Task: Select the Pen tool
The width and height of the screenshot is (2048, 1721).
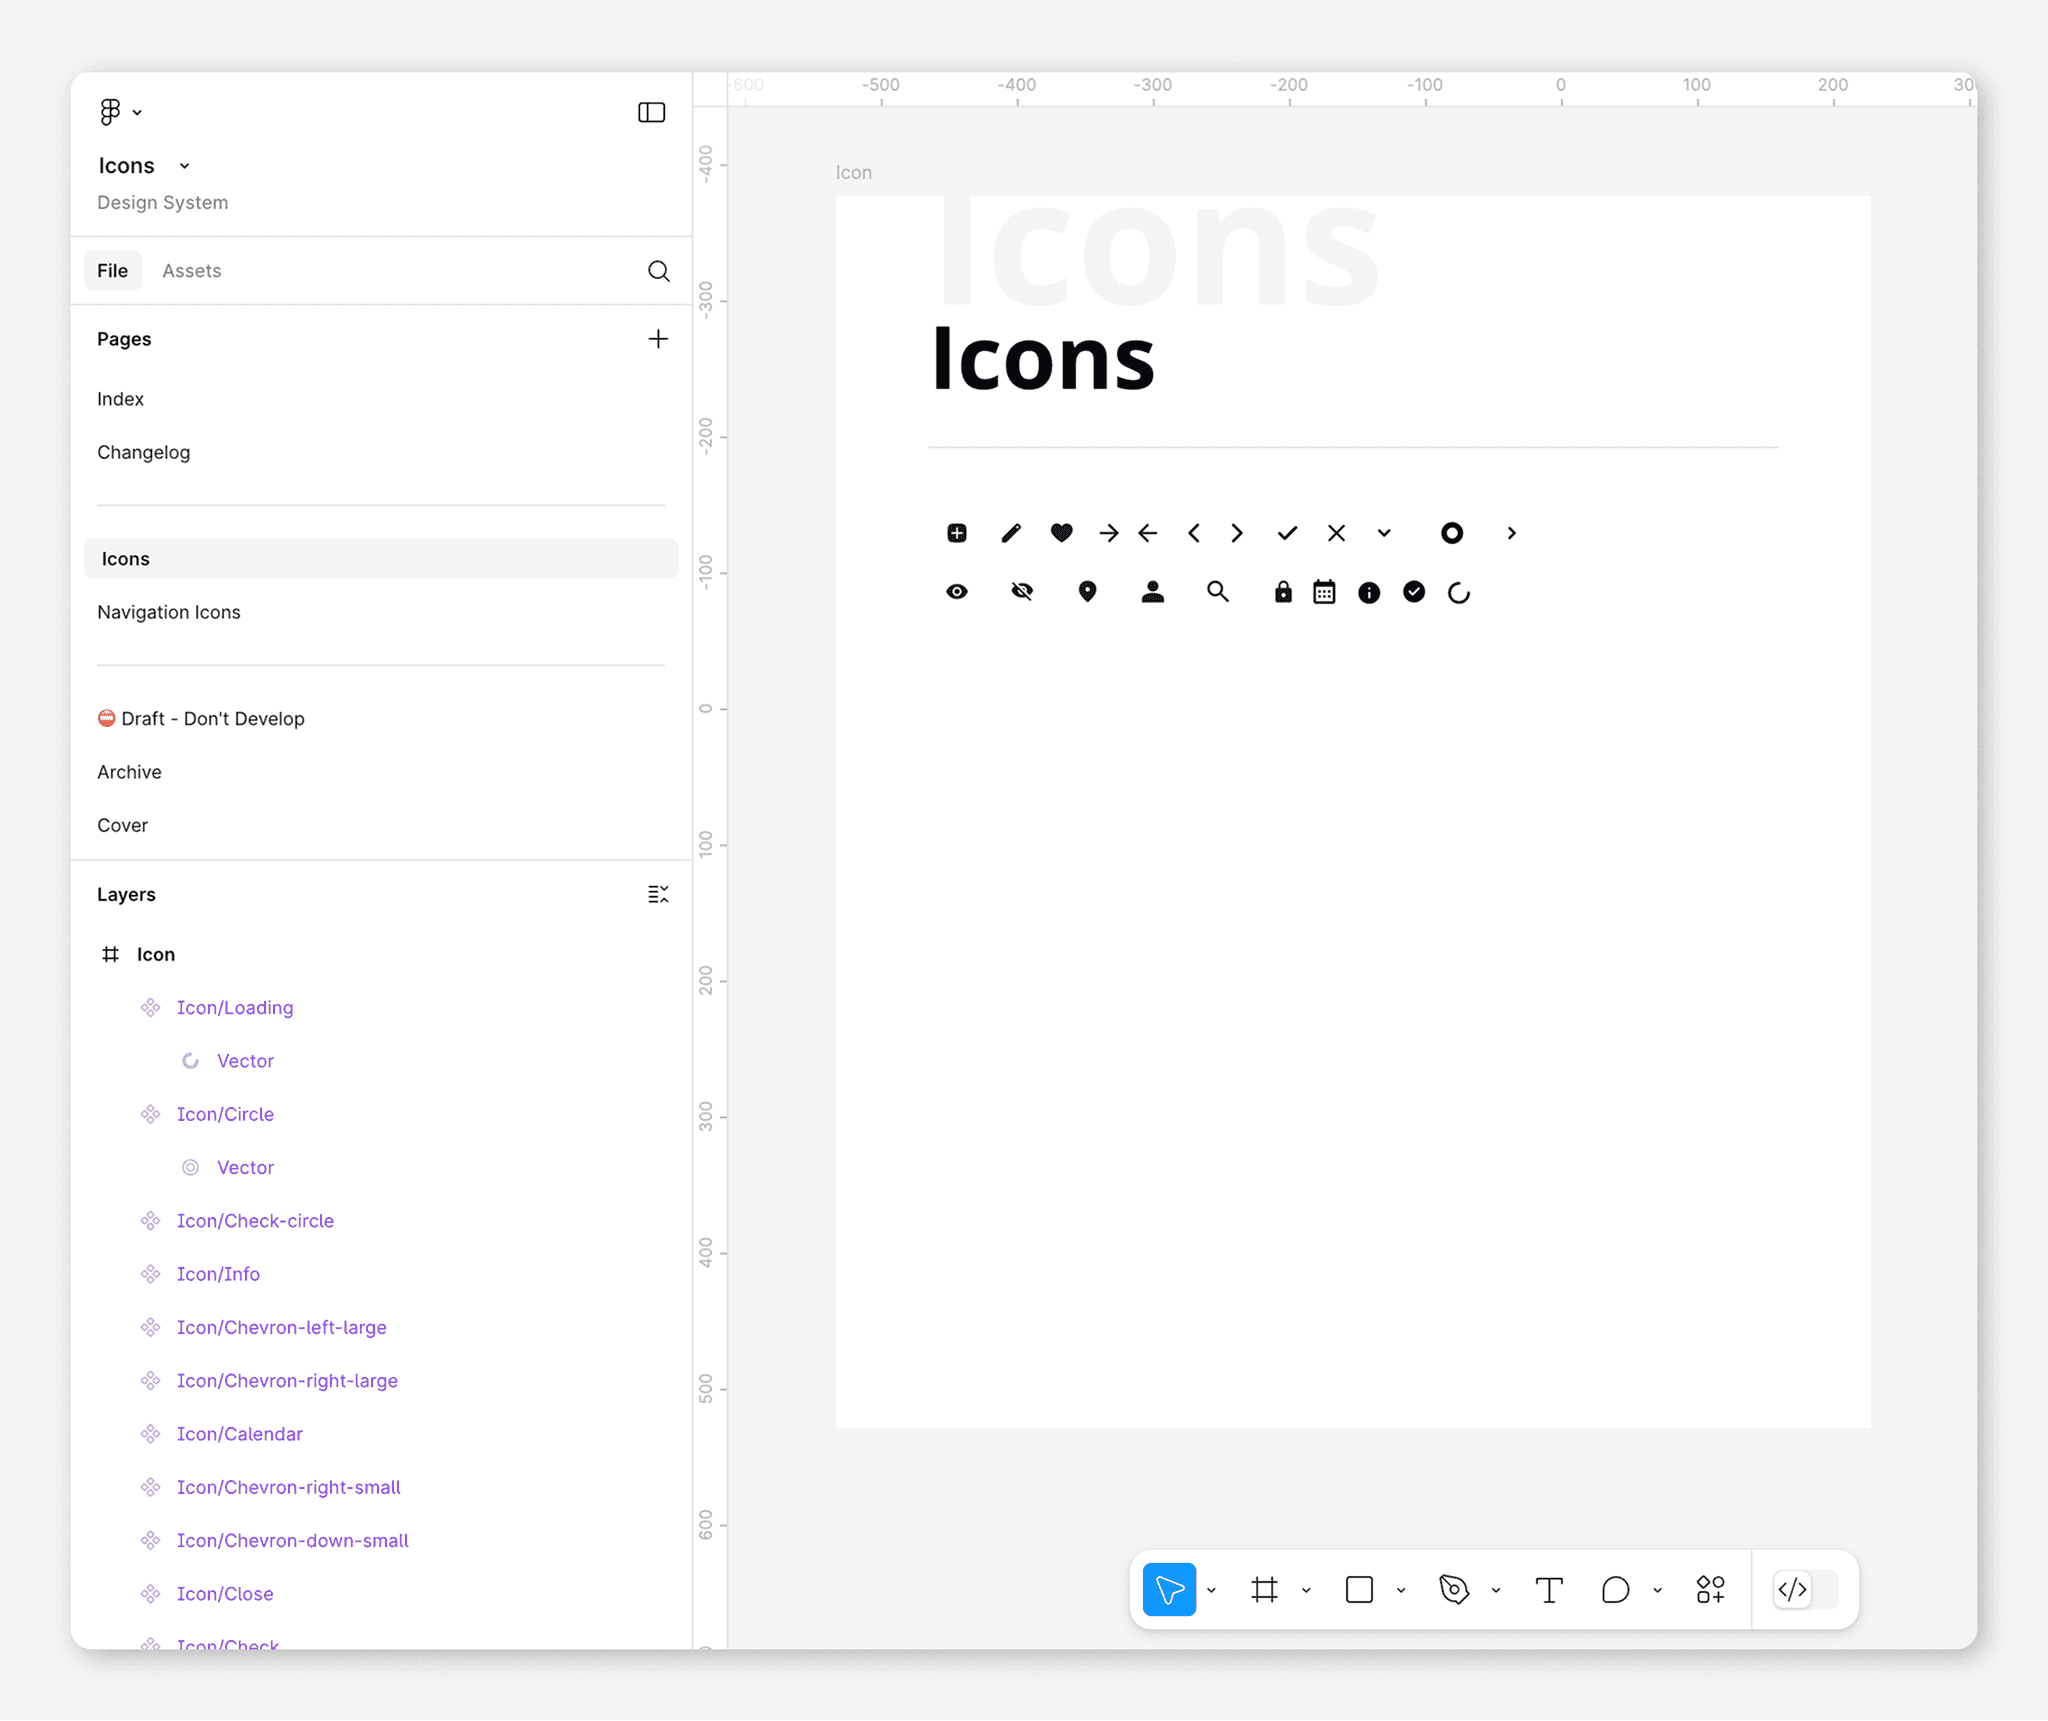Action: pos(1453,1589)
